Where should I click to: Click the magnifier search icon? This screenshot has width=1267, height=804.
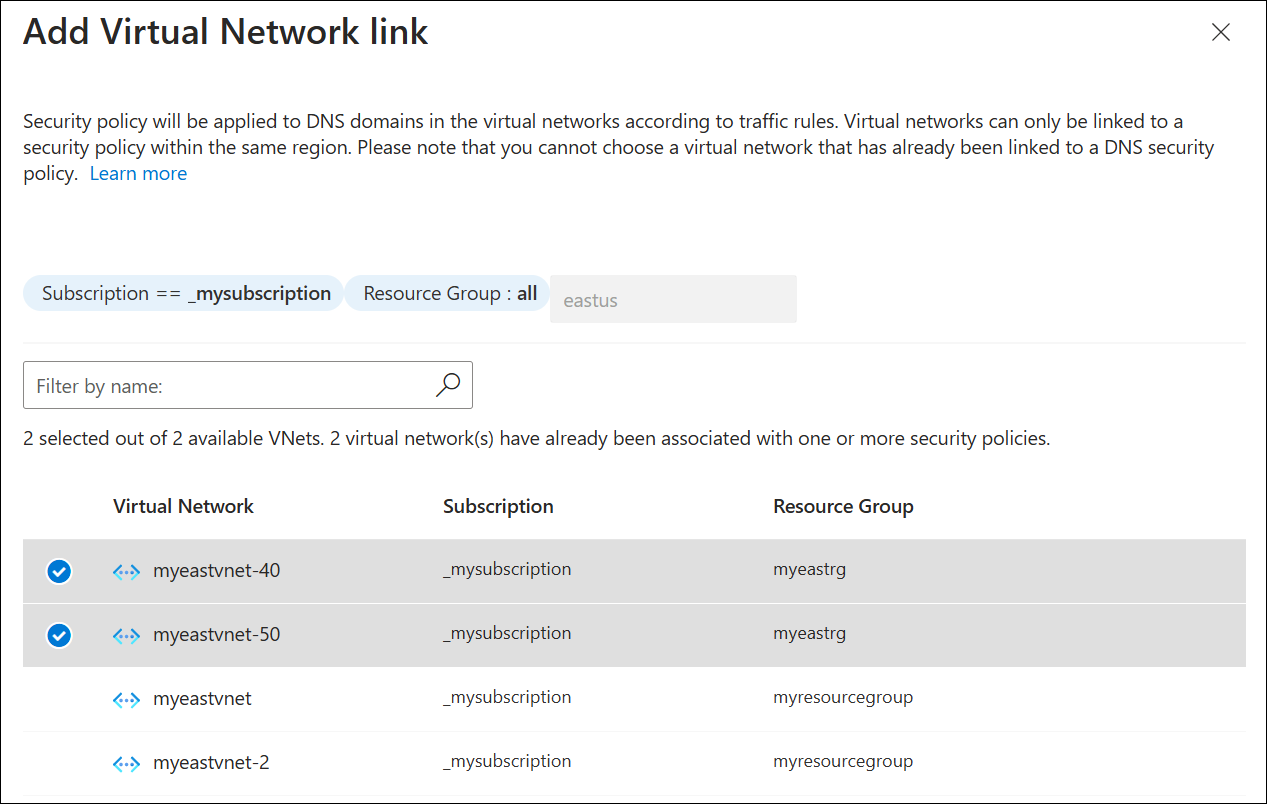448,385
